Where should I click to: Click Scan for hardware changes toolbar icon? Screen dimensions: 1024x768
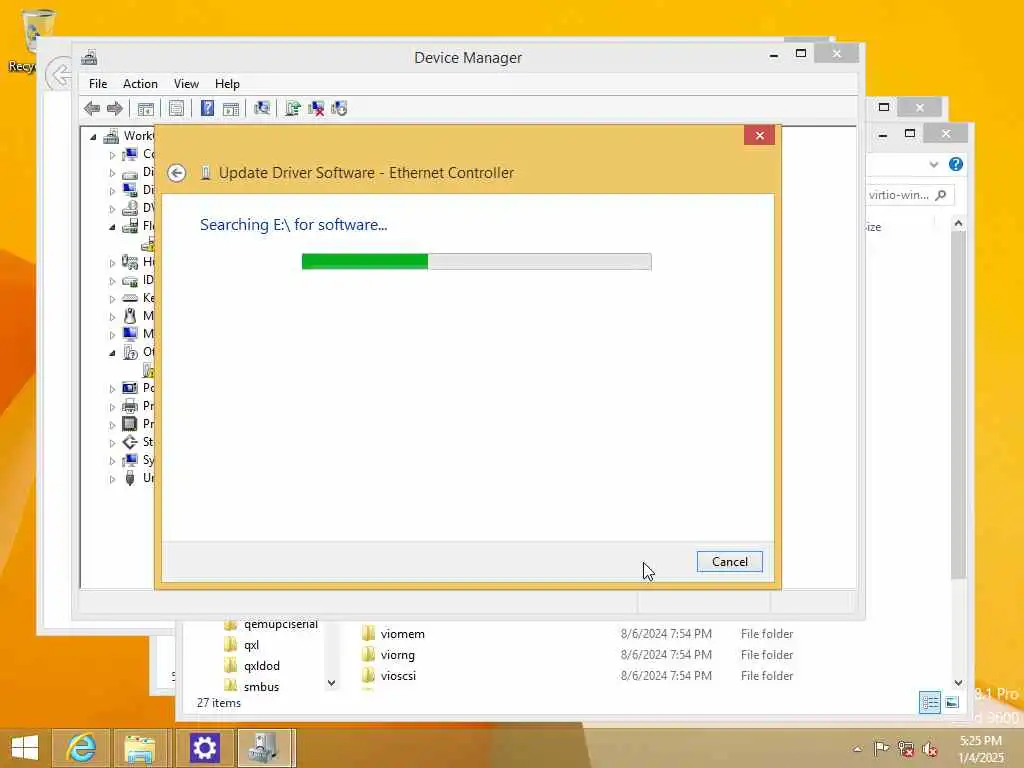tap(262, 108)
